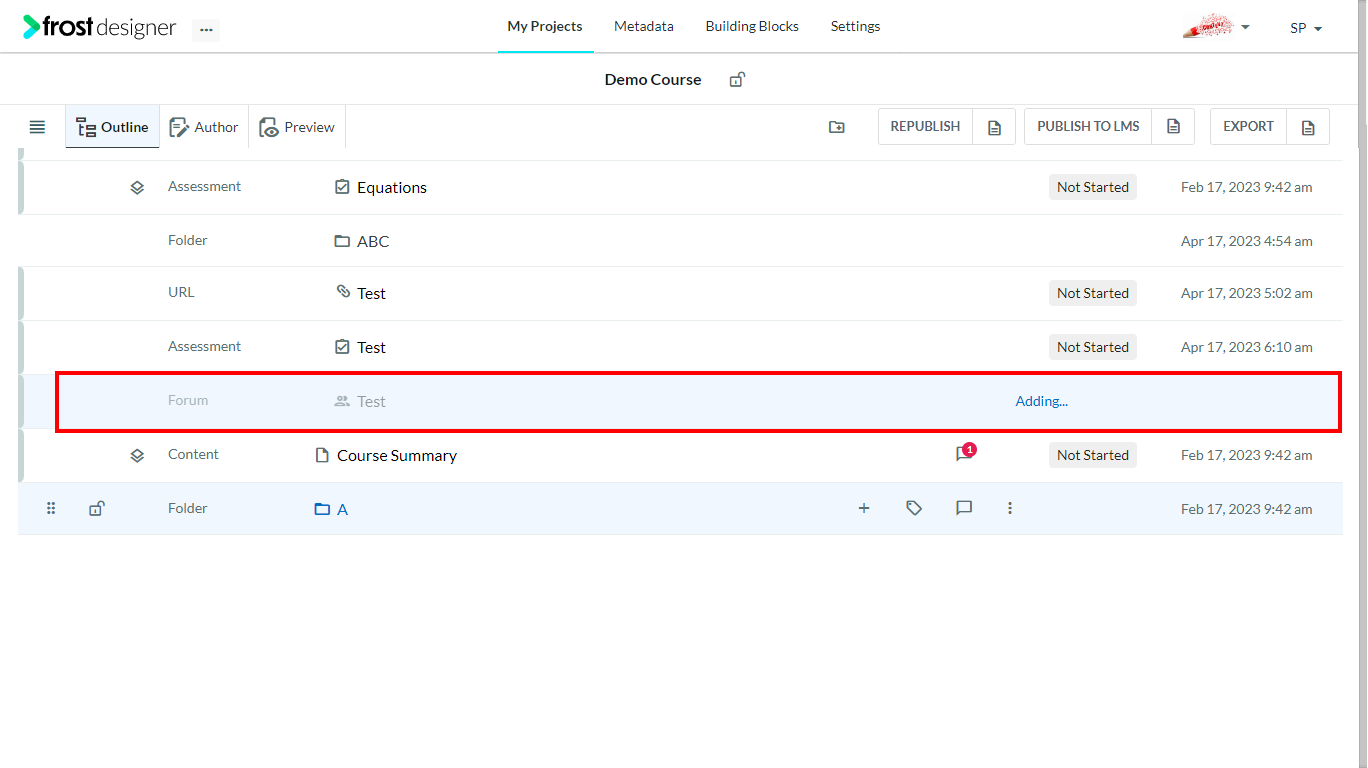Click the assessment icon in the Assessment Test row

pos(342,347)
